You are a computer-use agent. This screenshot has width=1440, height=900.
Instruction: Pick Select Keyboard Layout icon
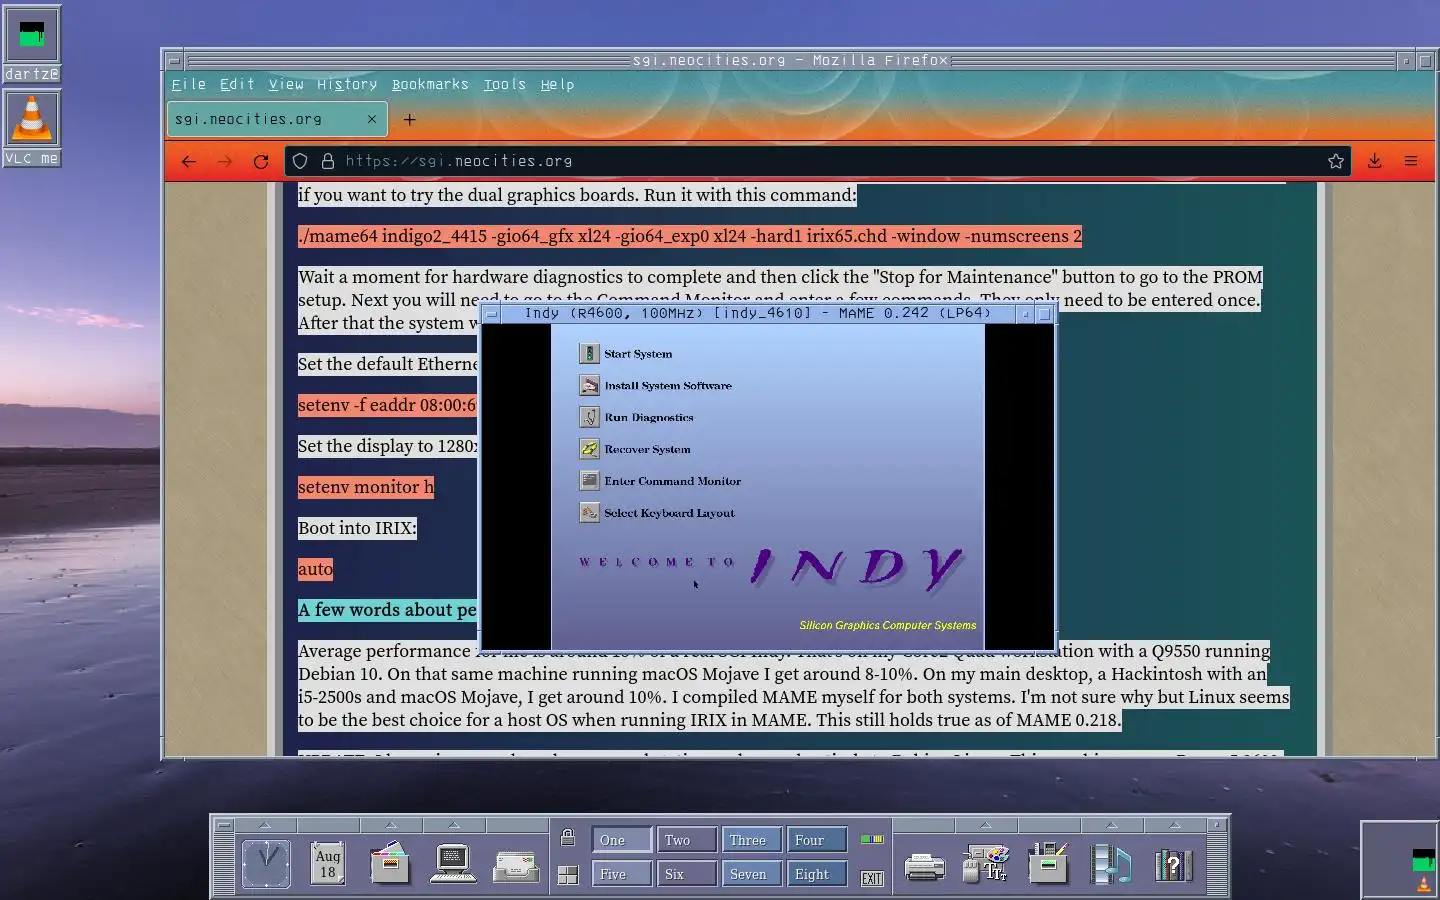[x=589, y=513]
